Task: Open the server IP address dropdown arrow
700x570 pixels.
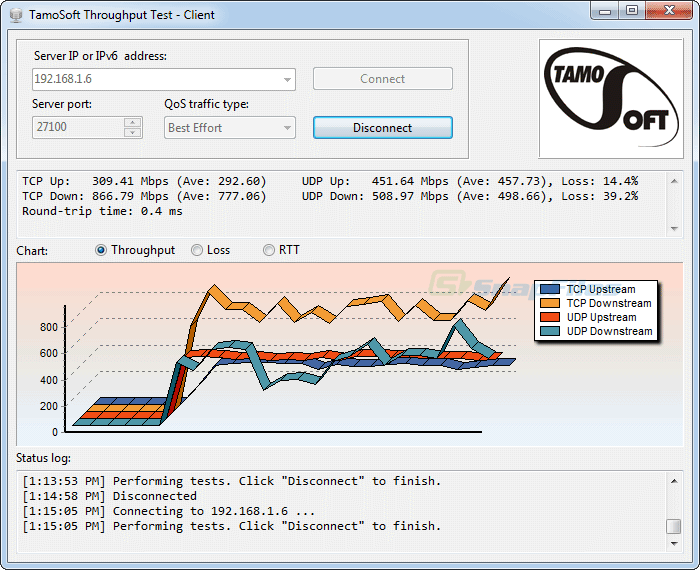Action: pos(287,79)
